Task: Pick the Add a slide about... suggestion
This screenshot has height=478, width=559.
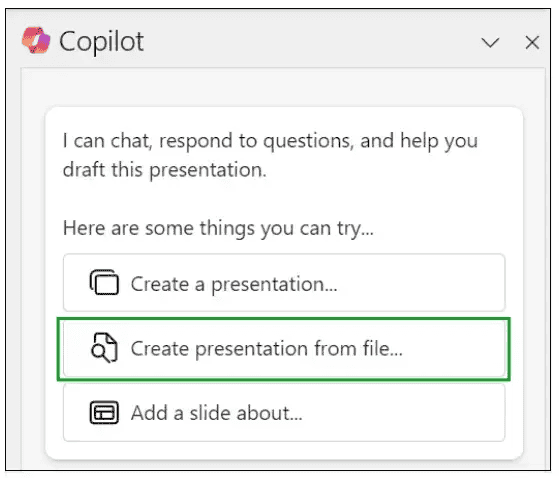Action: 284,412
